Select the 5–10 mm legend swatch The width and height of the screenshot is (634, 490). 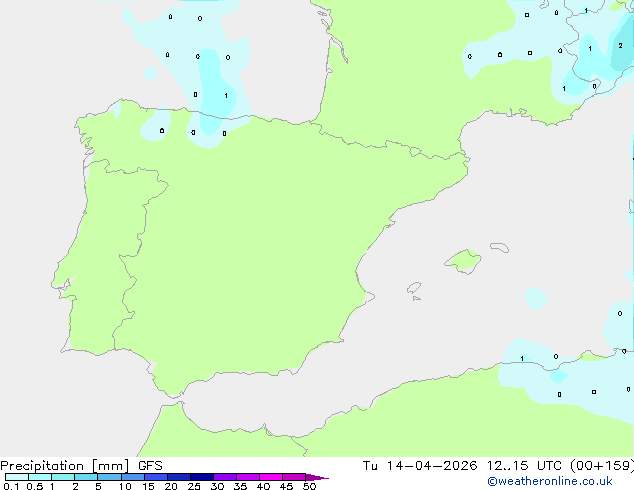109,477
